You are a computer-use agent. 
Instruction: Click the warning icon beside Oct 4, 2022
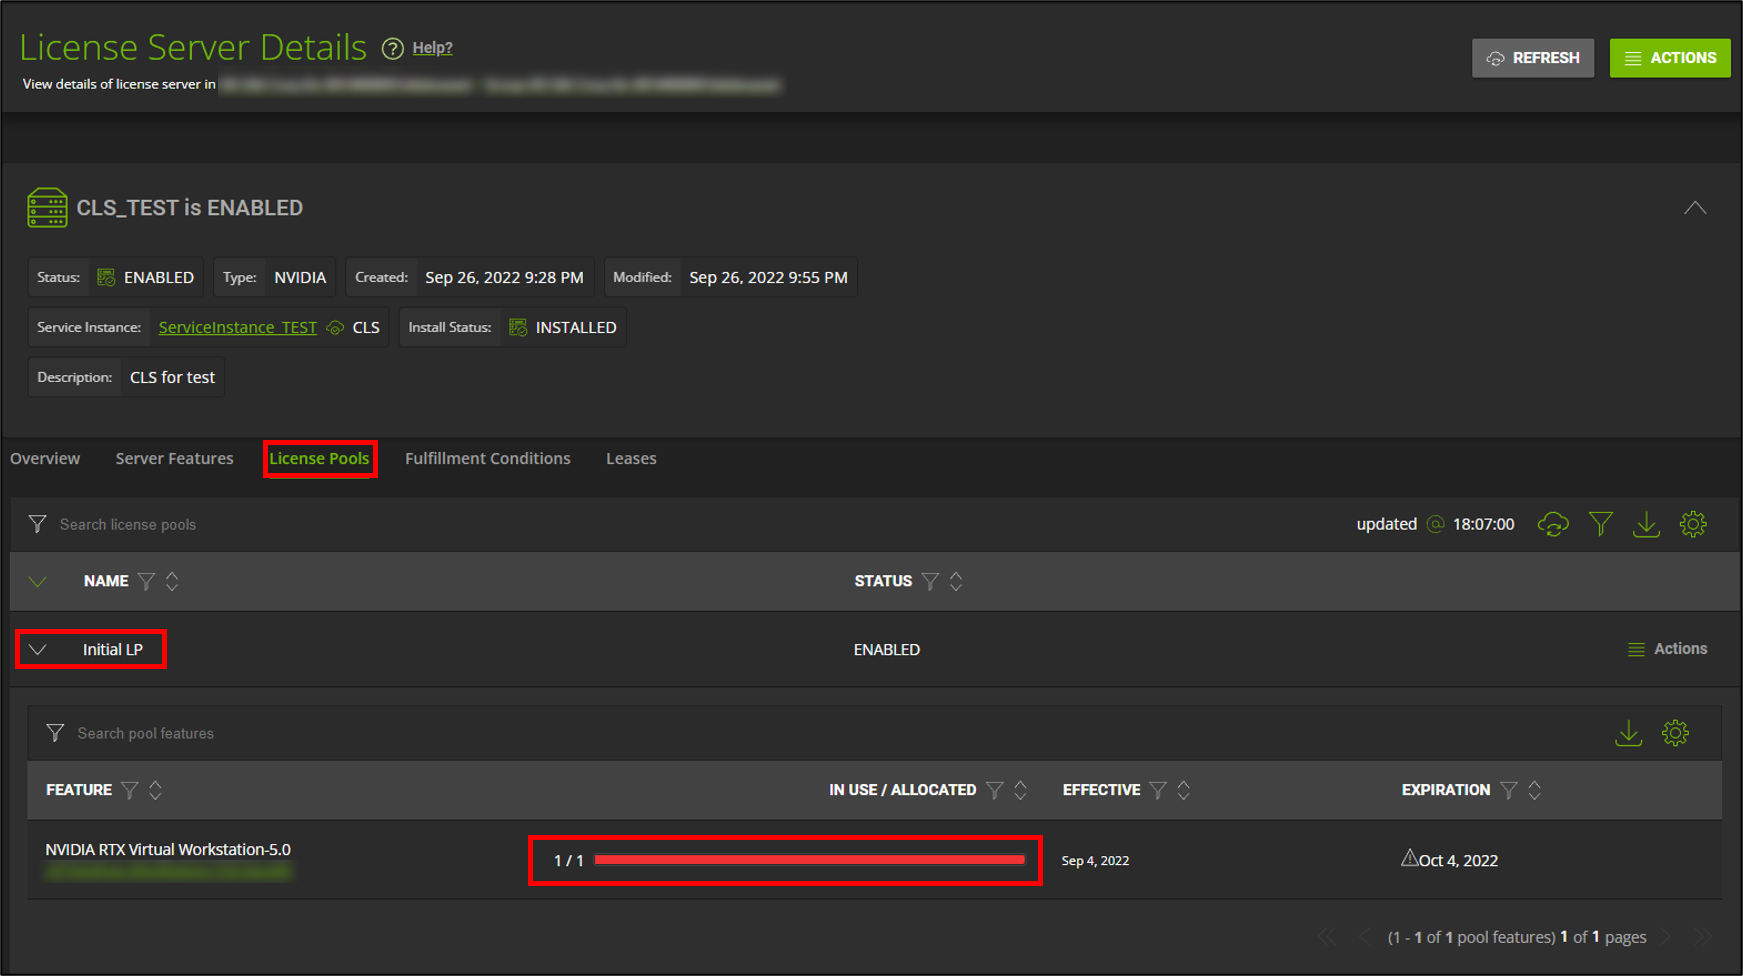pyautogui.click(x=1409, y=858)
